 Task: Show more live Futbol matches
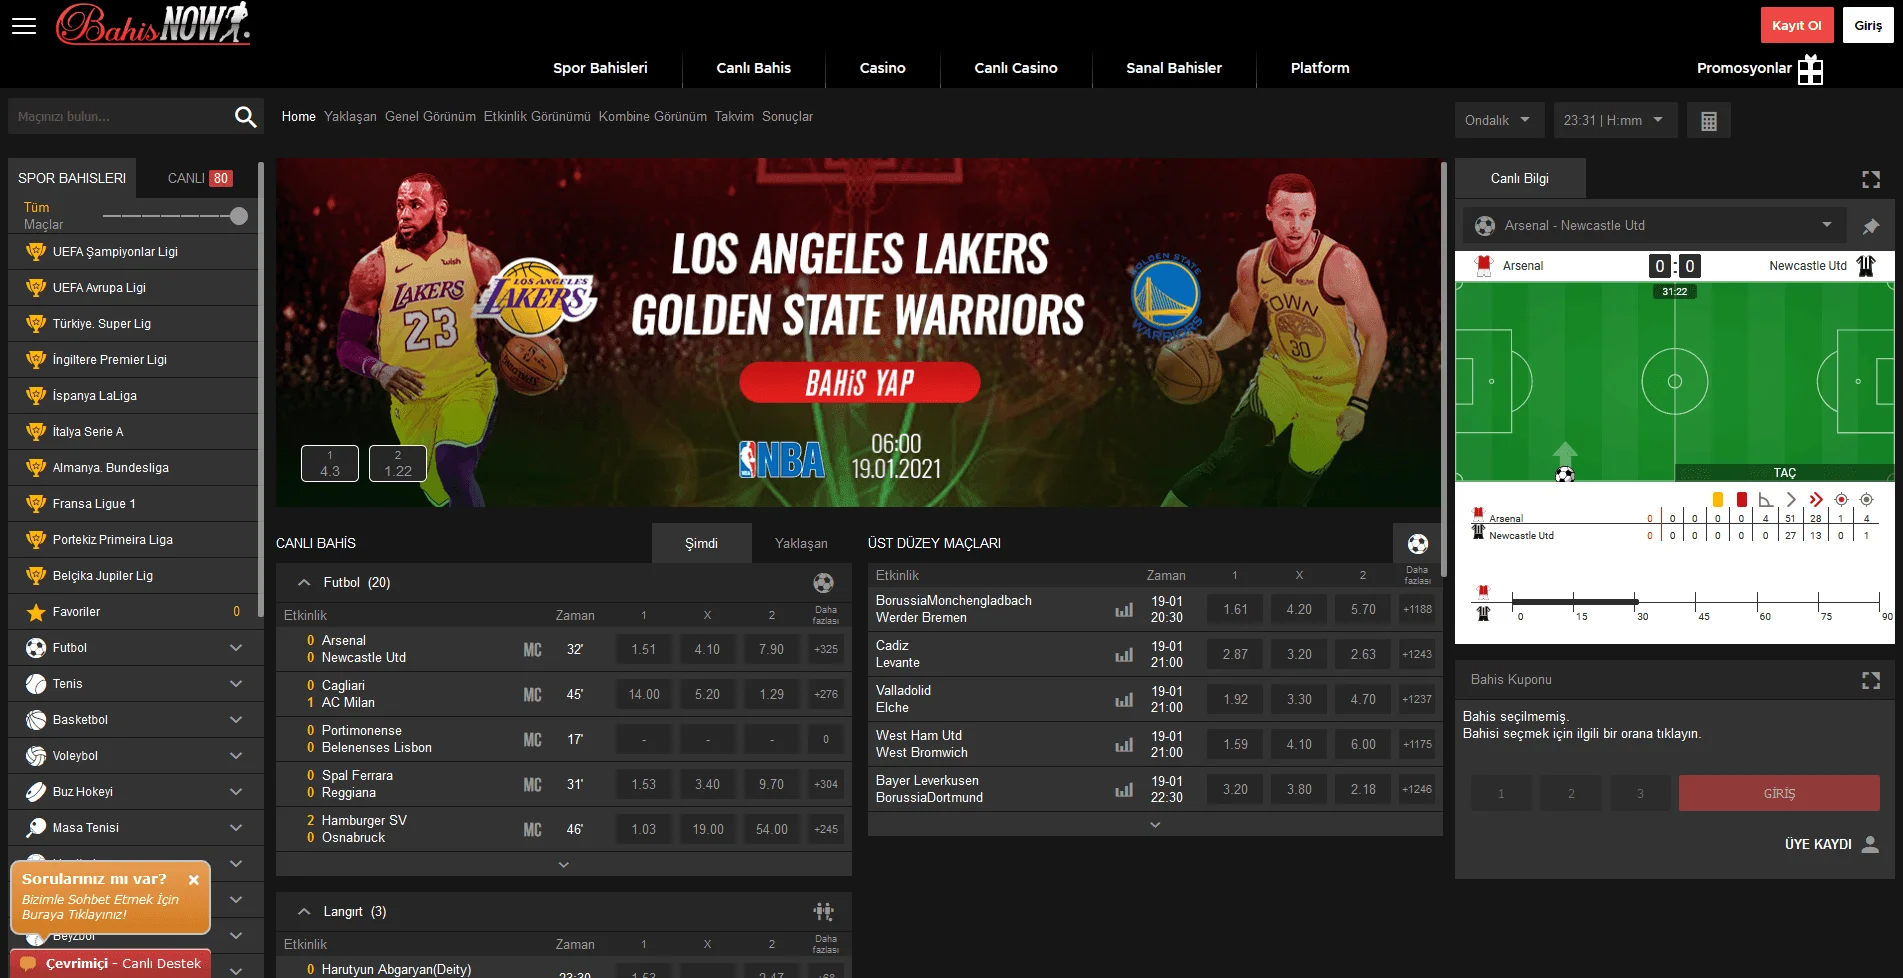pyautogui.click(x=564, y=865)
